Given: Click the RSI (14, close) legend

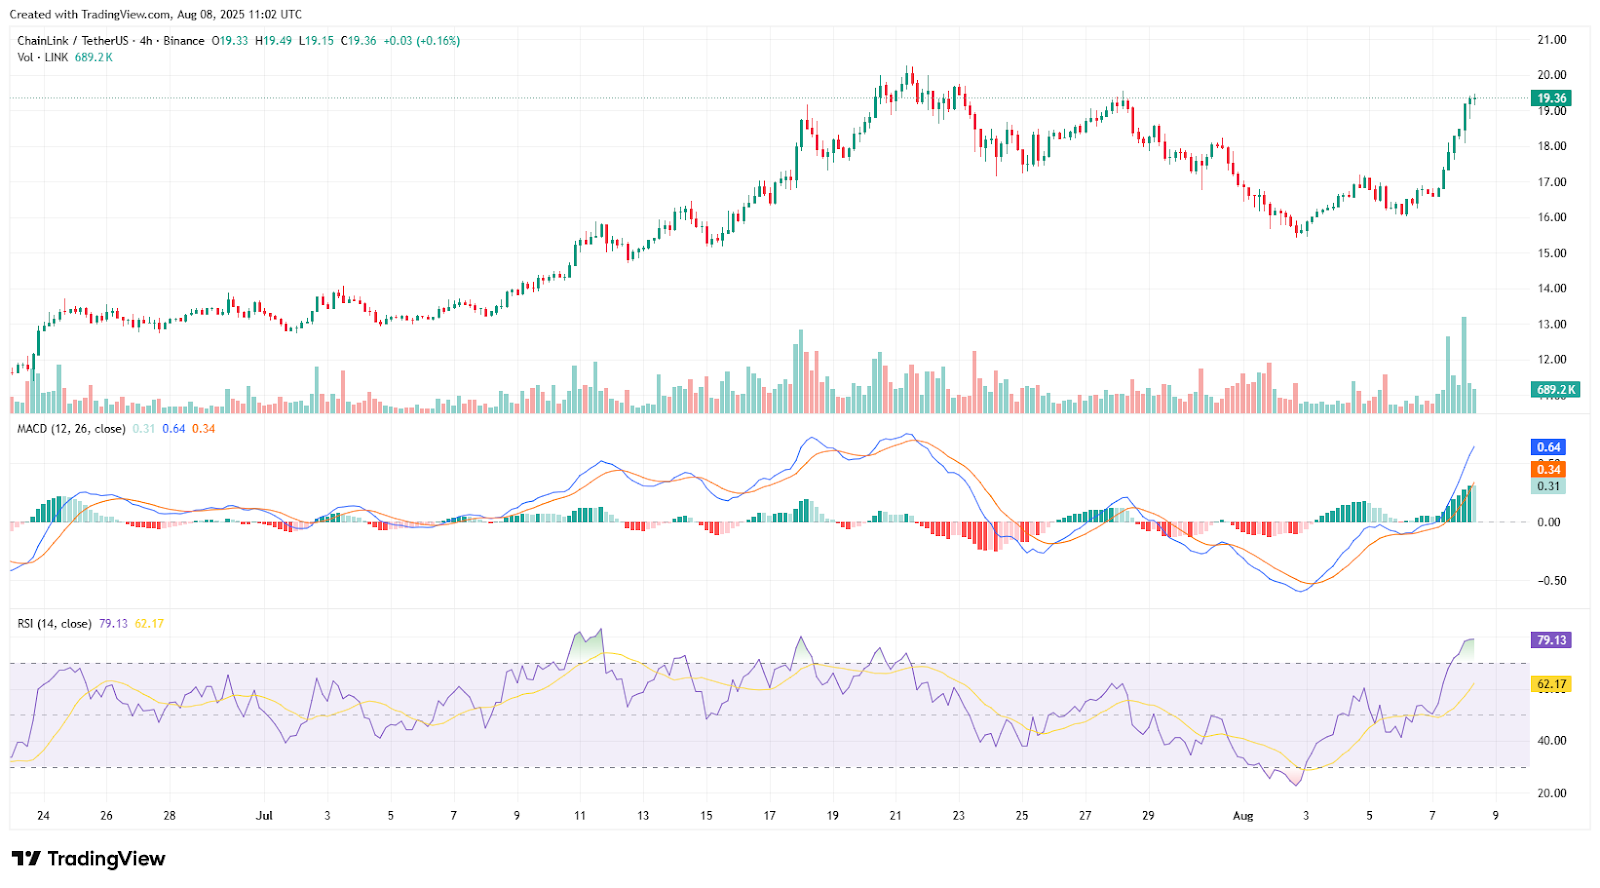Looking at the screenshot, I should click(x=54, y=624).
